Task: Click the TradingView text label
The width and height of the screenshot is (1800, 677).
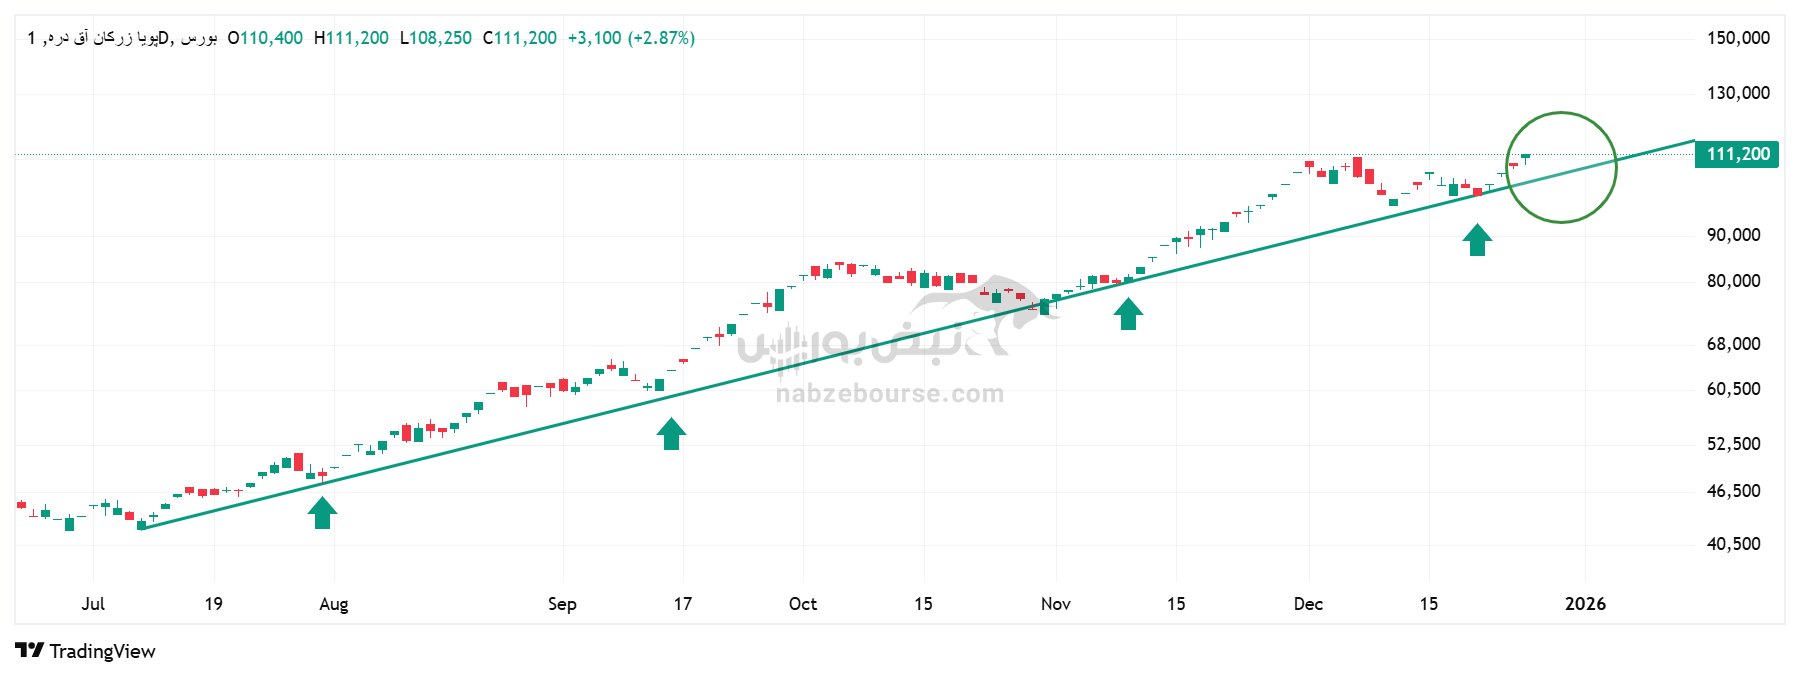Action: pos(102,651)
